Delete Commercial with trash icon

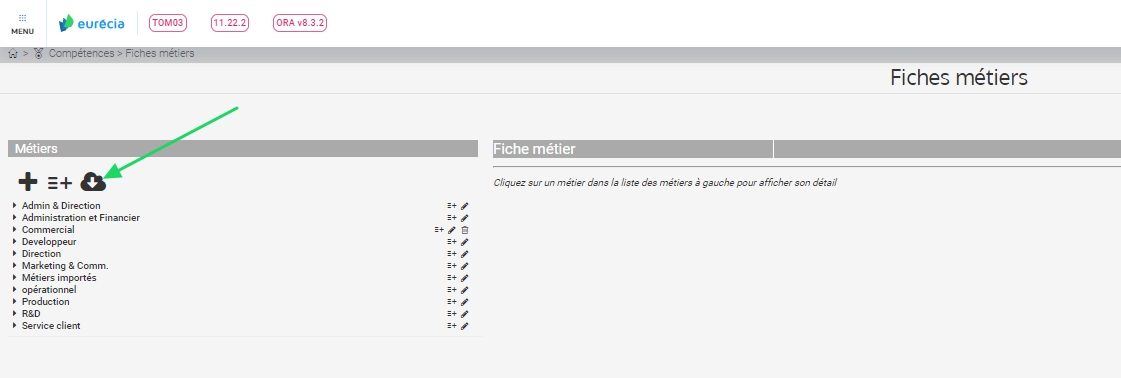click(465, 230)
